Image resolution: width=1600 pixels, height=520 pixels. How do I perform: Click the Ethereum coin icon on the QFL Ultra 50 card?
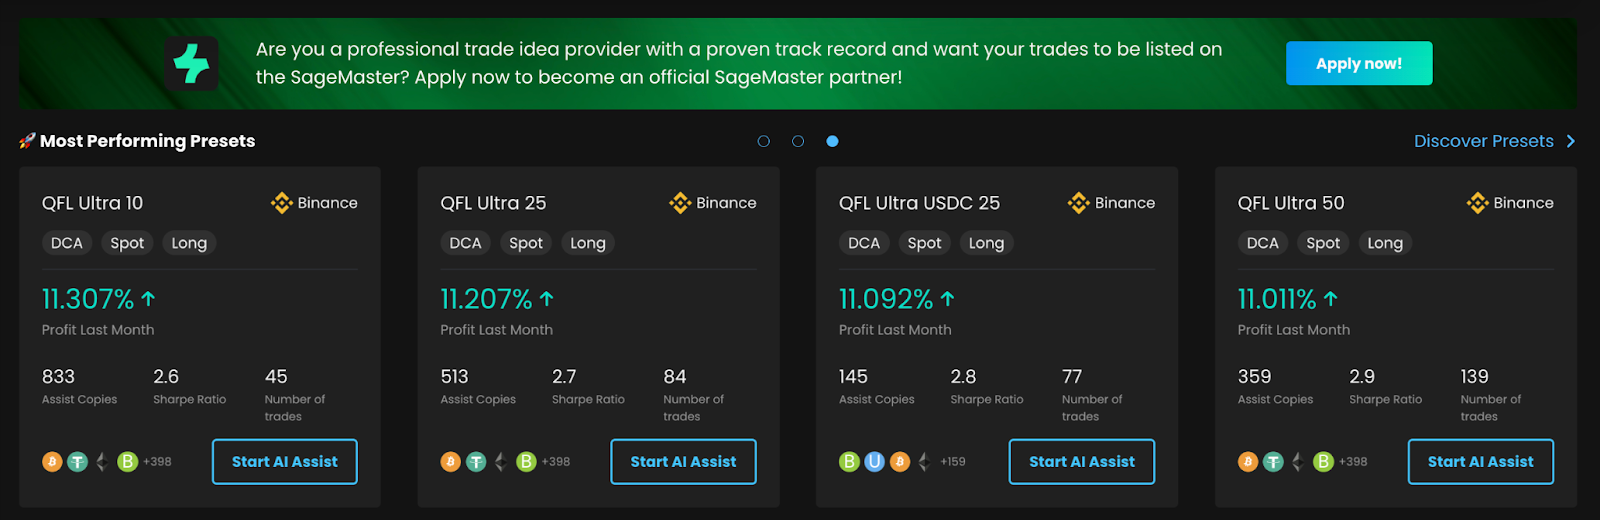1298,462
